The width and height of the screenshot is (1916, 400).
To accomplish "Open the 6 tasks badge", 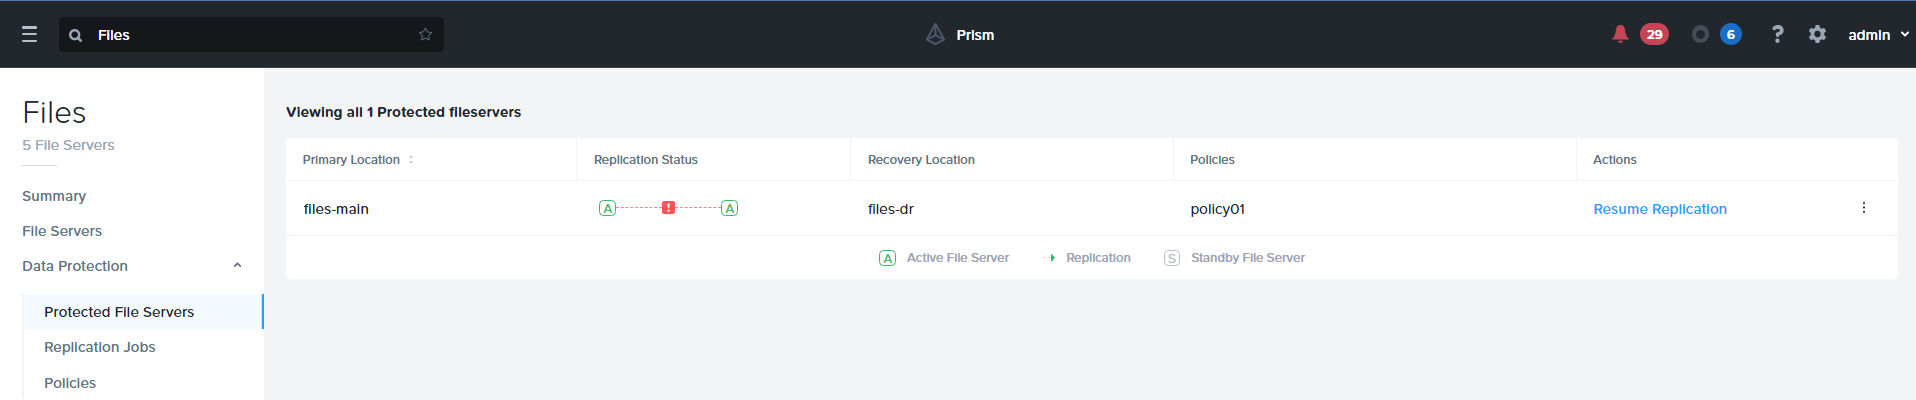I will click(1731, 34).
